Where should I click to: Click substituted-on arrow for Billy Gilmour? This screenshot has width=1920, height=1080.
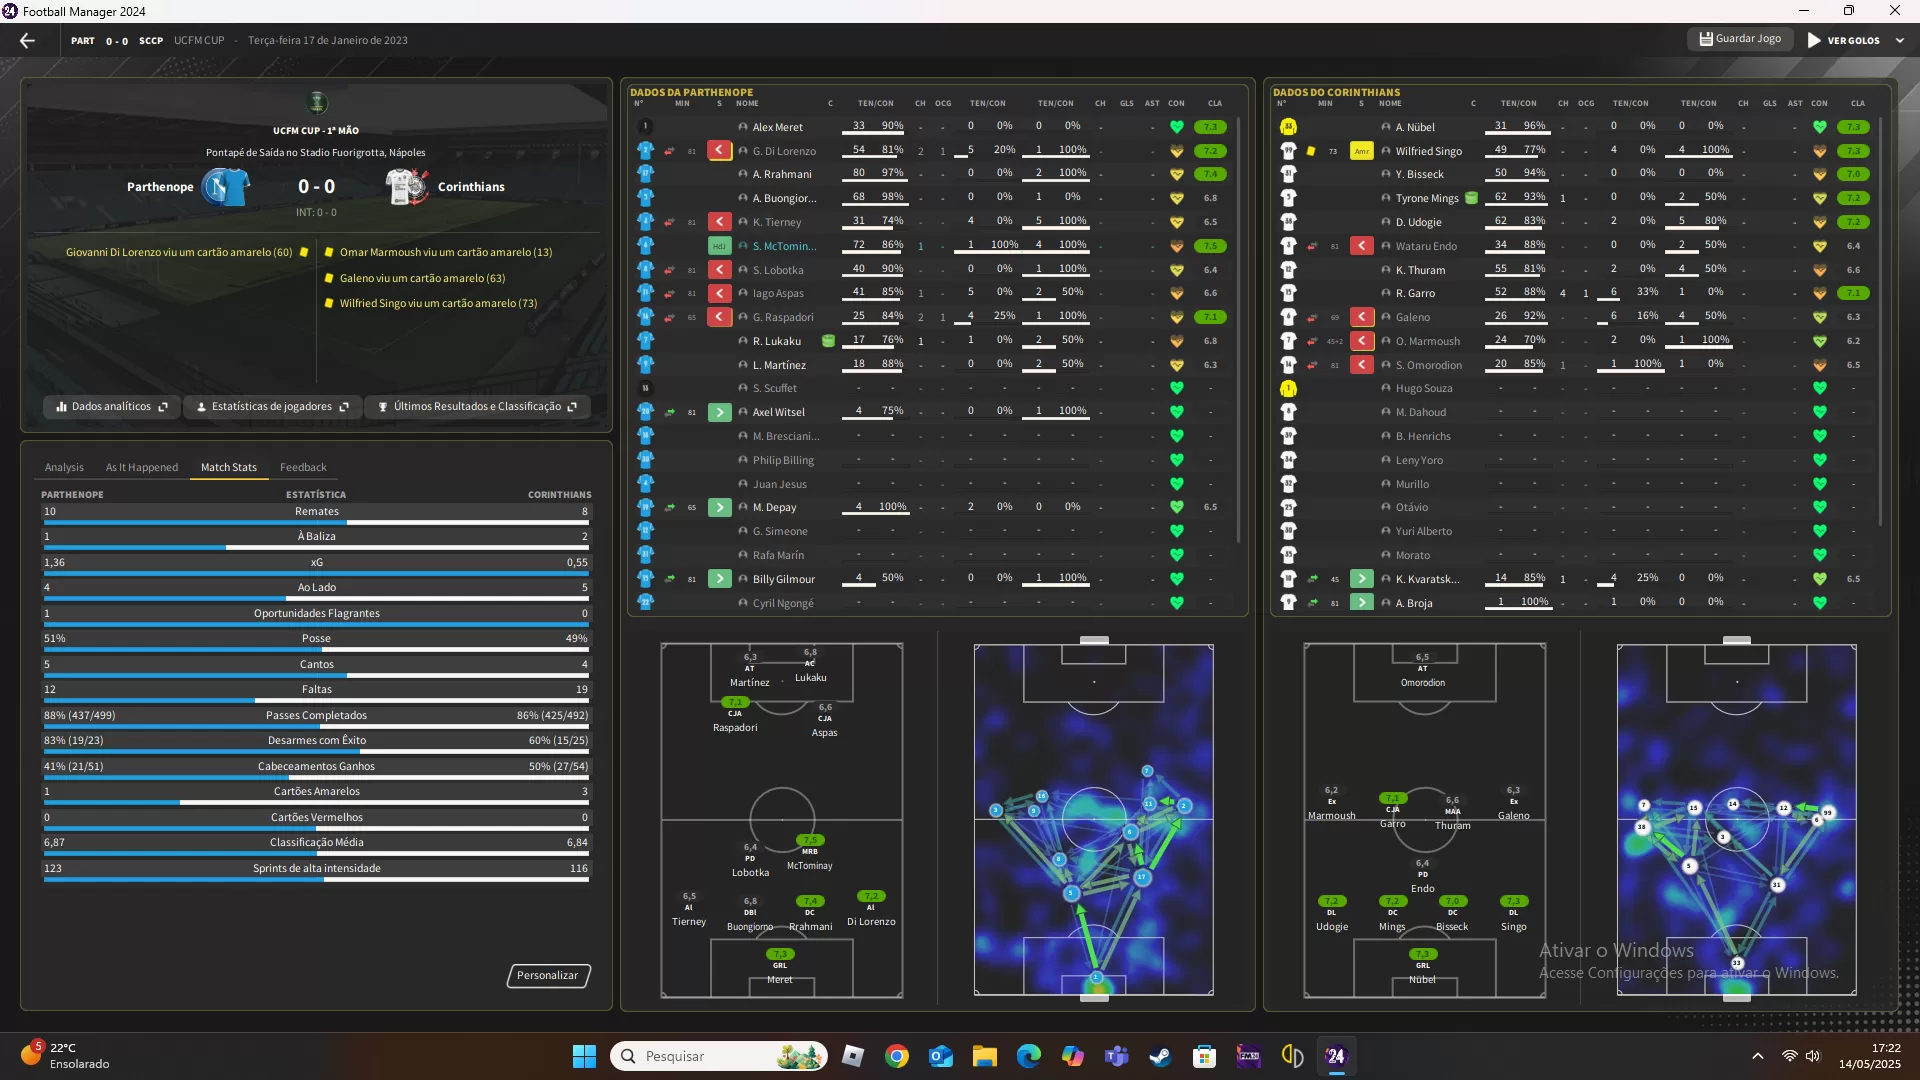[x=719, y=579]
